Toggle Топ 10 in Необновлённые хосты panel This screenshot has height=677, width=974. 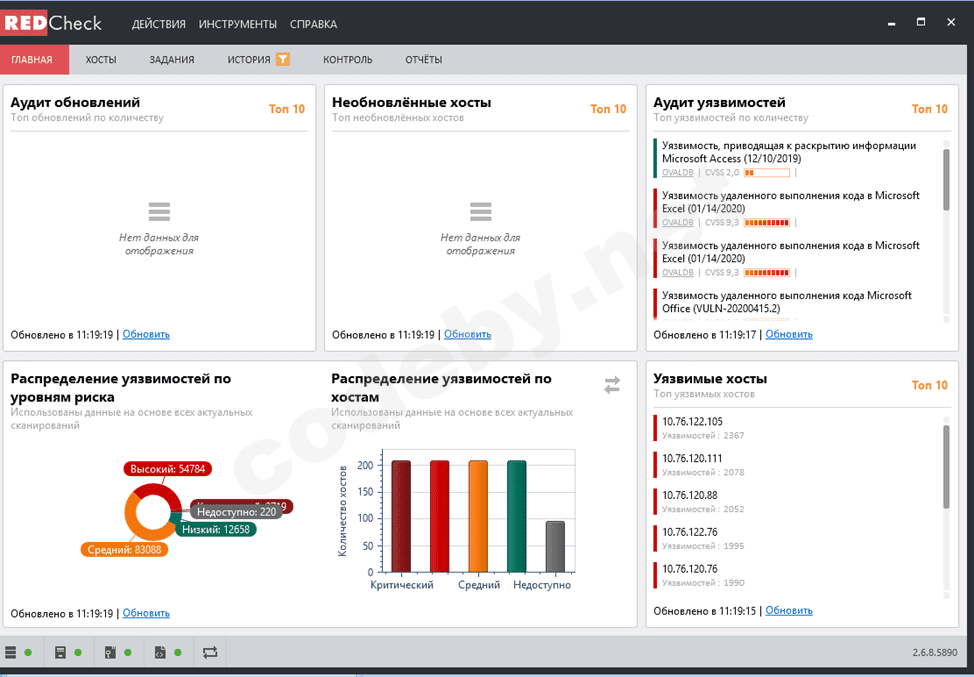pos(608,109)
